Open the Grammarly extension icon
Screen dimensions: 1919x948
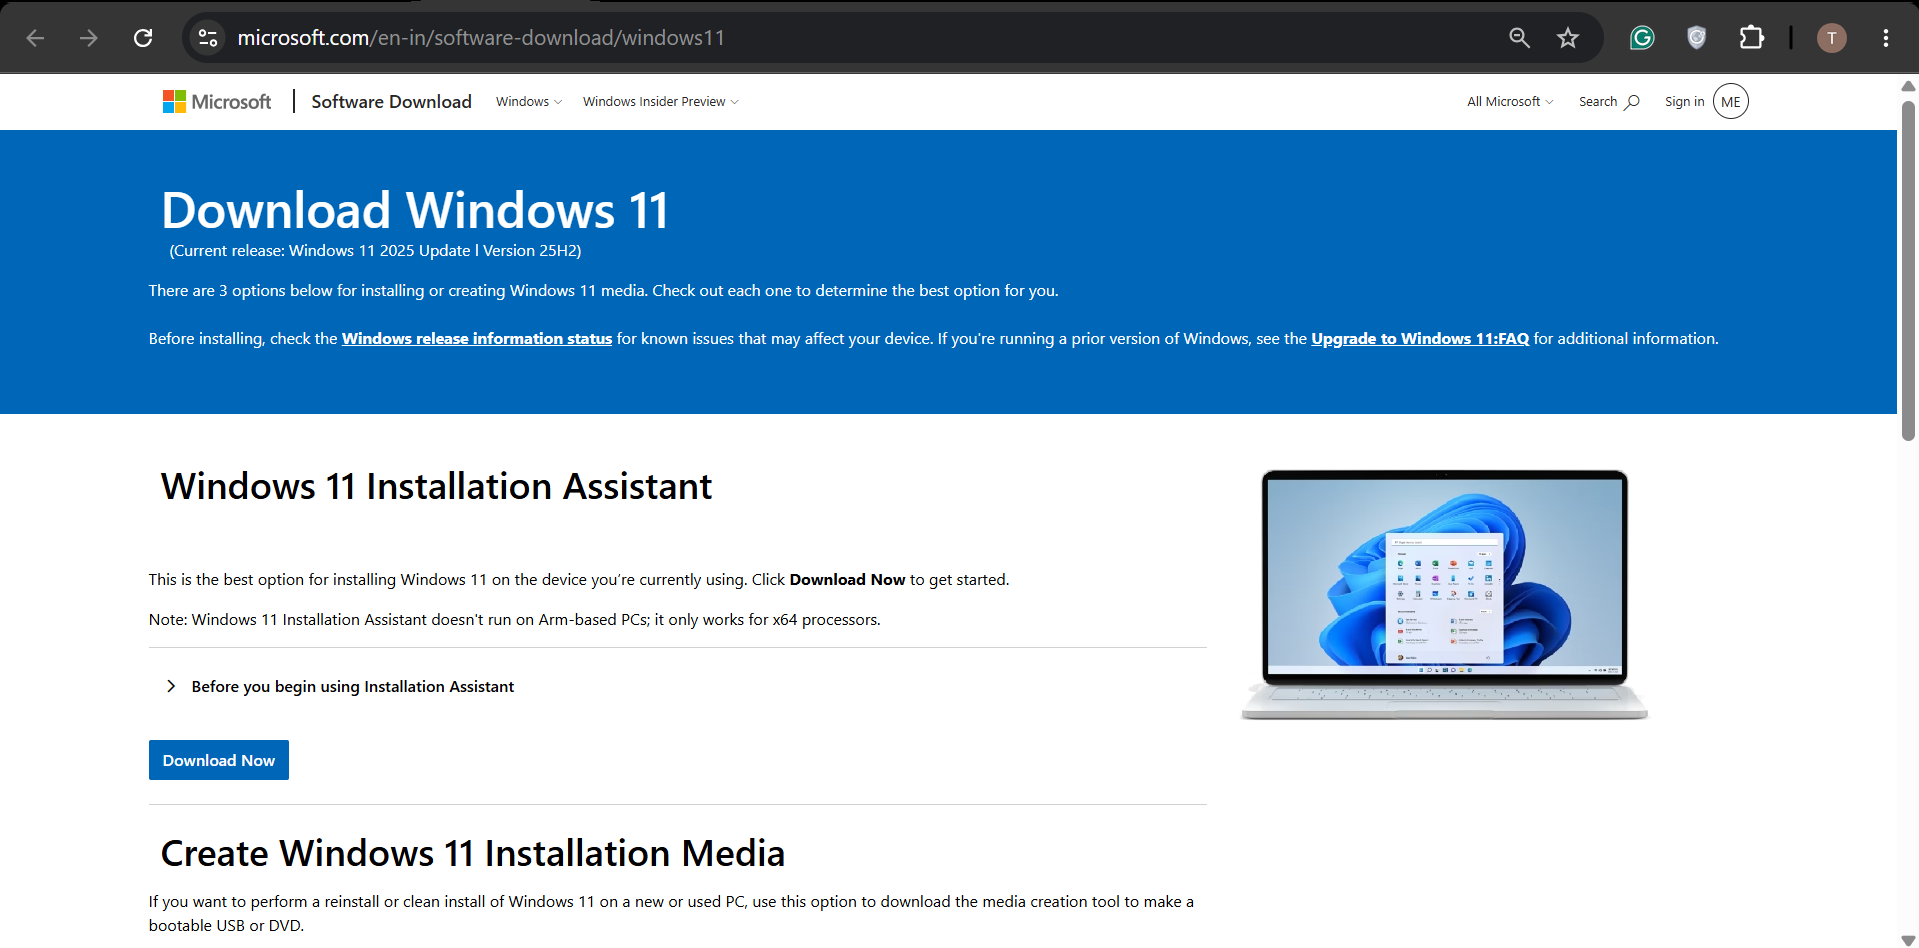pyautogui.click(x=1642, y=38)
